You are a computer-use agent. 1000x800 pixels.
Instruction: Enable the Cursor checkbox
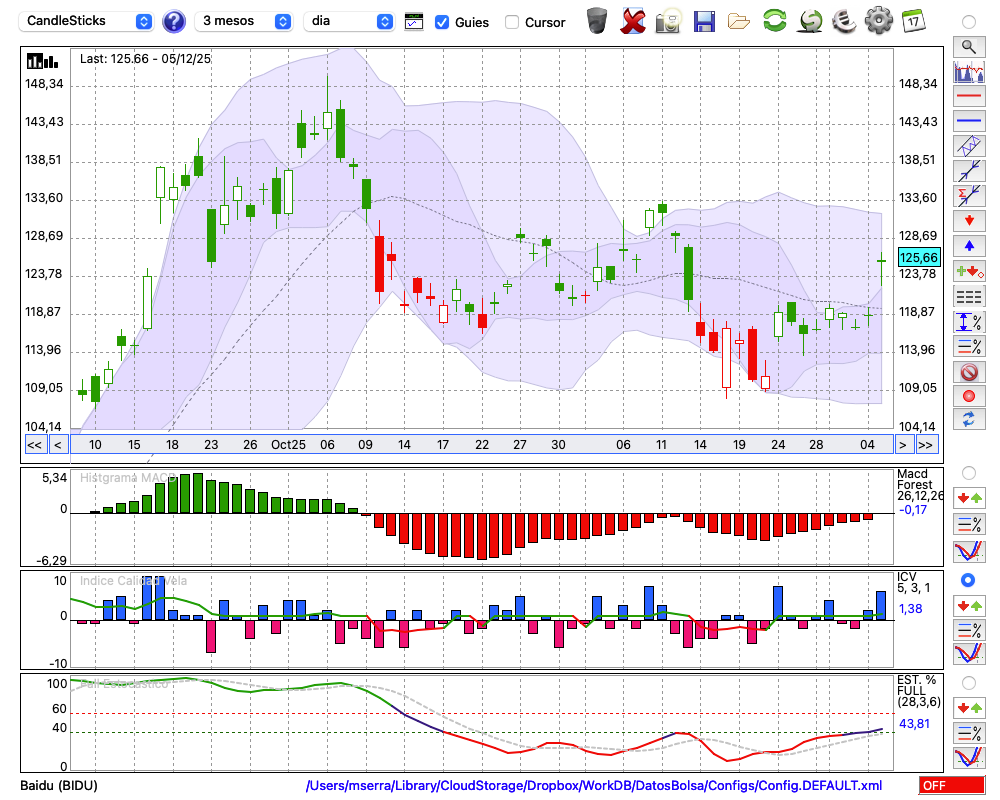(512, 22)
